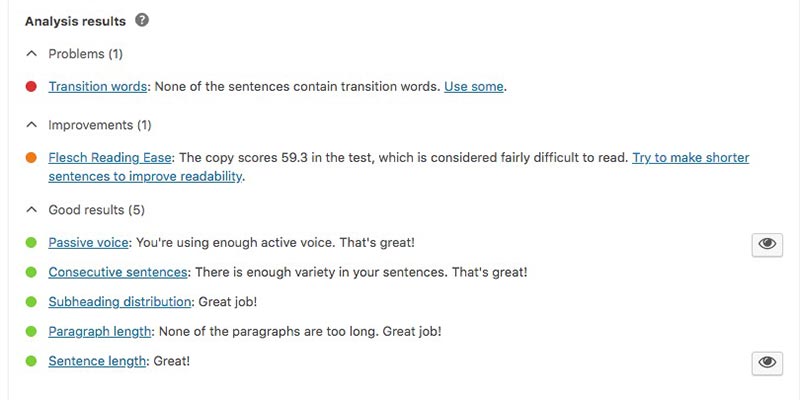
Task: Open the Transition words link
Action: coord(97,87)
